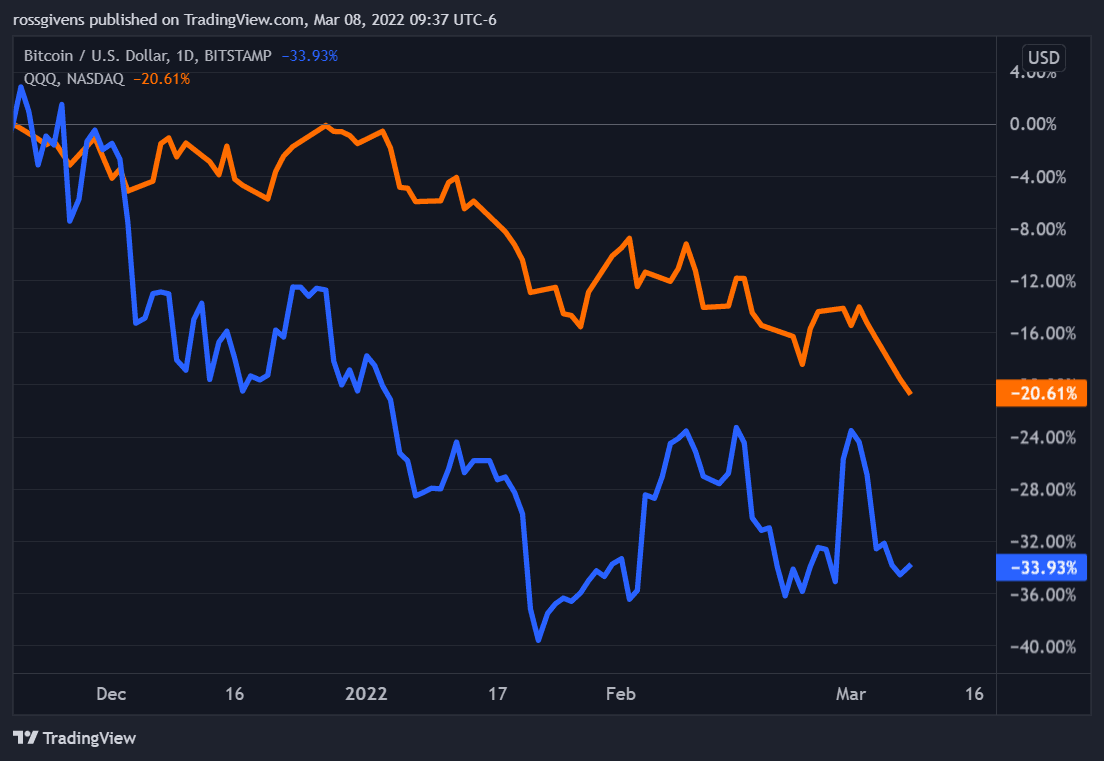Viewport: 1104px width, 761px height.
Task: Click the -20.61% value in the QQQ legend
Action: (x=162, y=77)
